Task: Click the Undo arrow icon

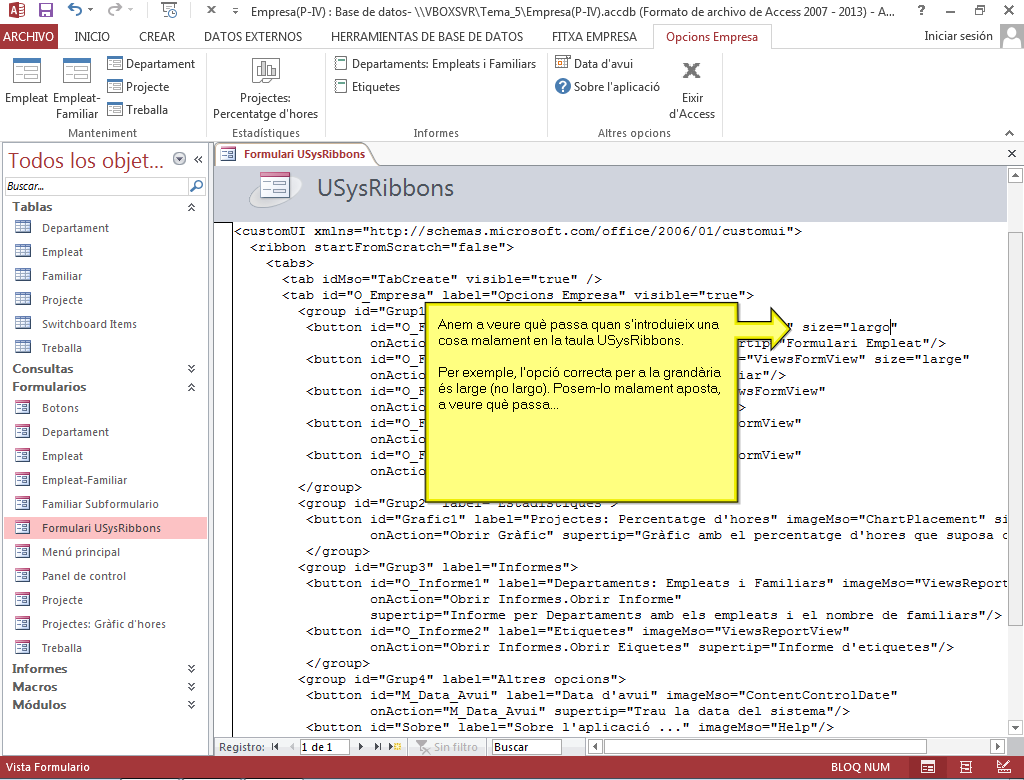Action: pos(74,10)
